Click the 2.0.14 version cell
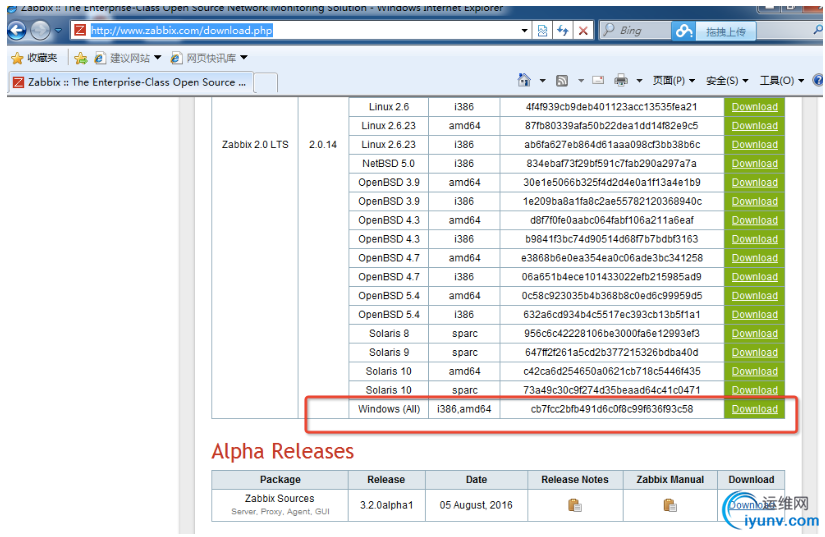825x537 pixels. pos(323,145)
